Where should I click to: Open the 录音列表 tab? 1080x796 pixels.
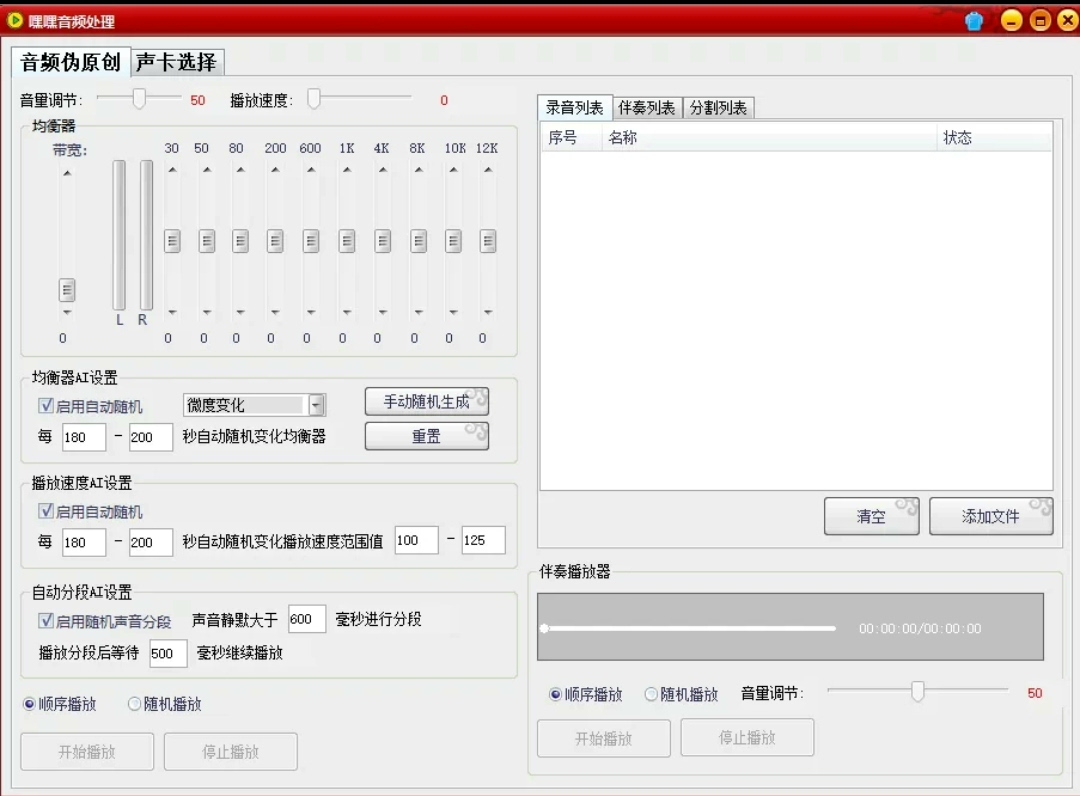[574, 107]
